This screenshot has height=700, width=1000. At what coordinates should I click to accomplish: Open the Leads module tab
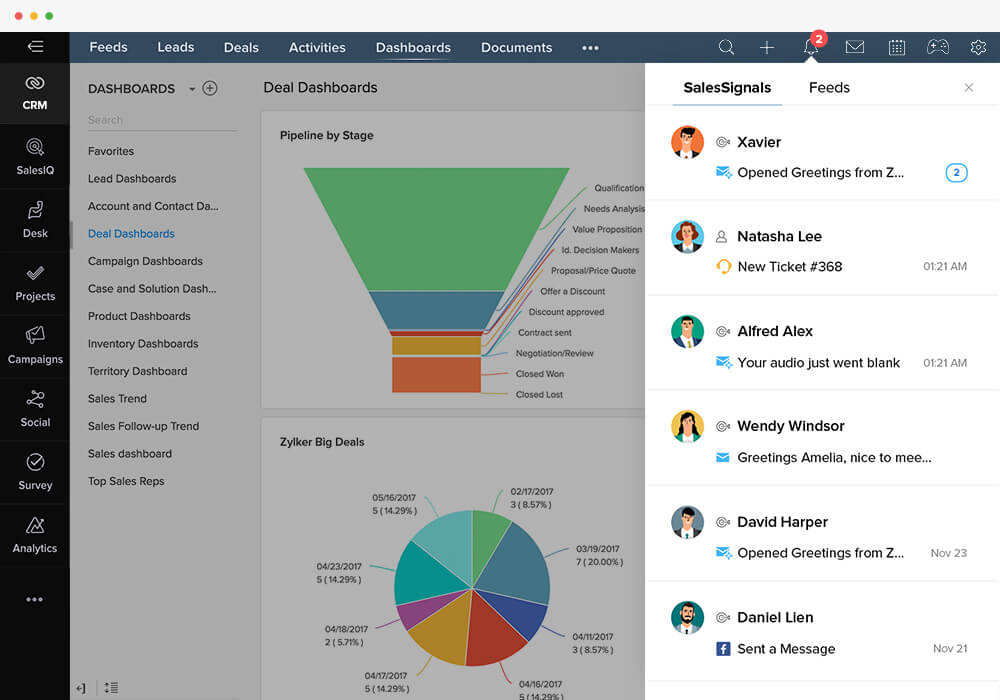176,47
